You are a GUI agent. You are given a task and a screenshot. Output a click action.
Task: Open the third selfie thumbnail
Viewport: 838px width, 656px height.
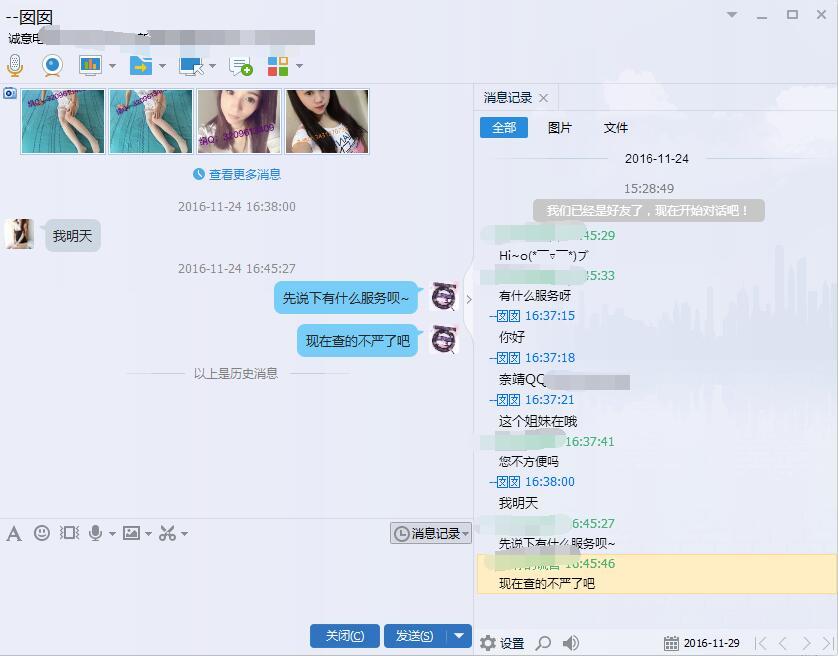pos(239,121)
